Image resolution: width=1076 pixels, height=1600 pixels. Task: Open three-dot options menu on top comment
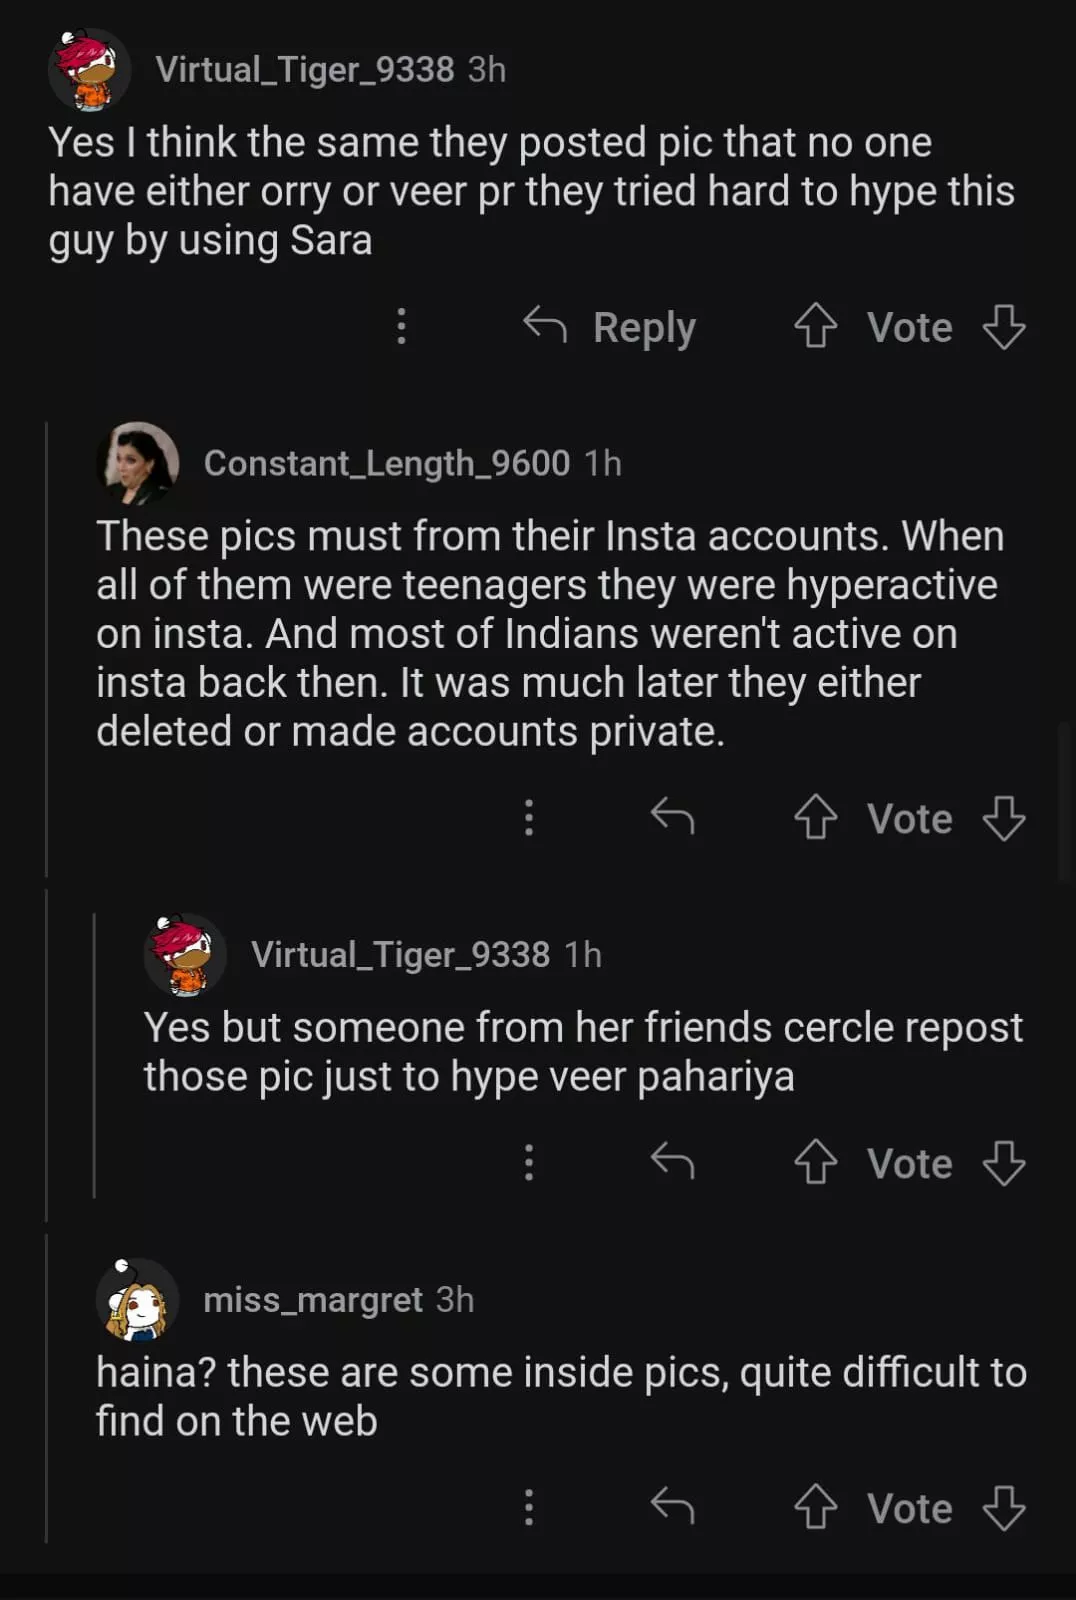coord(401,327)
